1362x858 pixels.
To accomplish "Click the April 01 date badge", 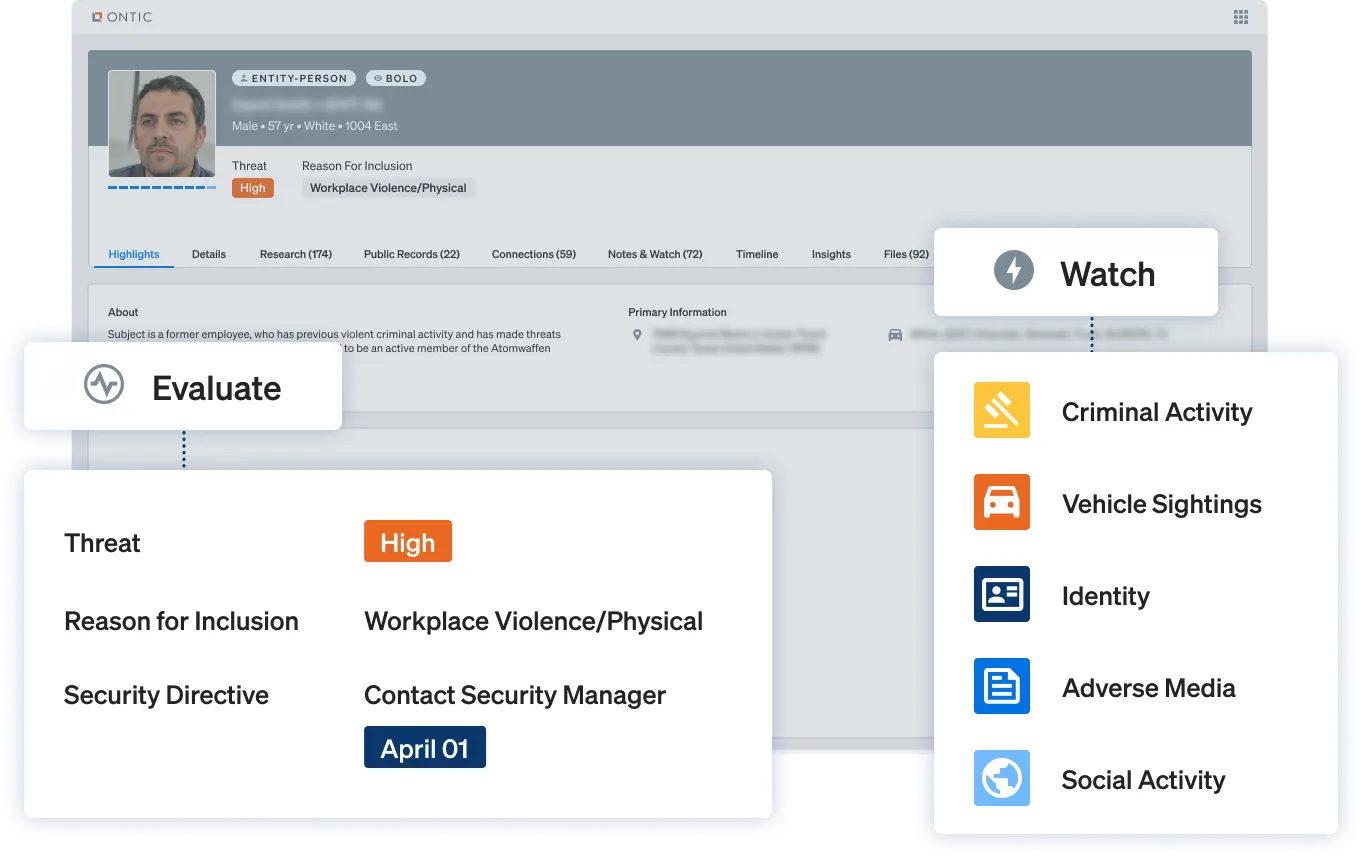I will 425,747.
